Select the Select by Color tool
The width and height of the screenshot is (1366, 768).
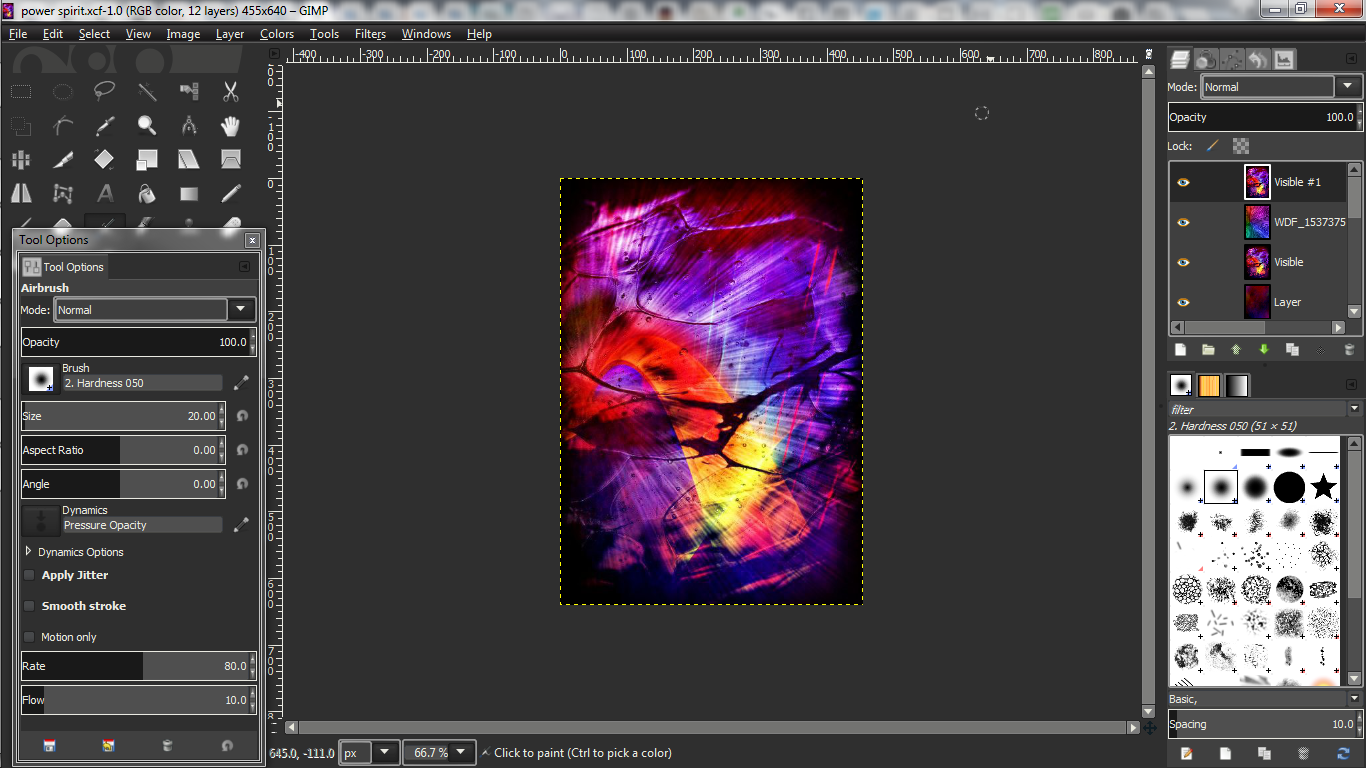click(189, 92)
